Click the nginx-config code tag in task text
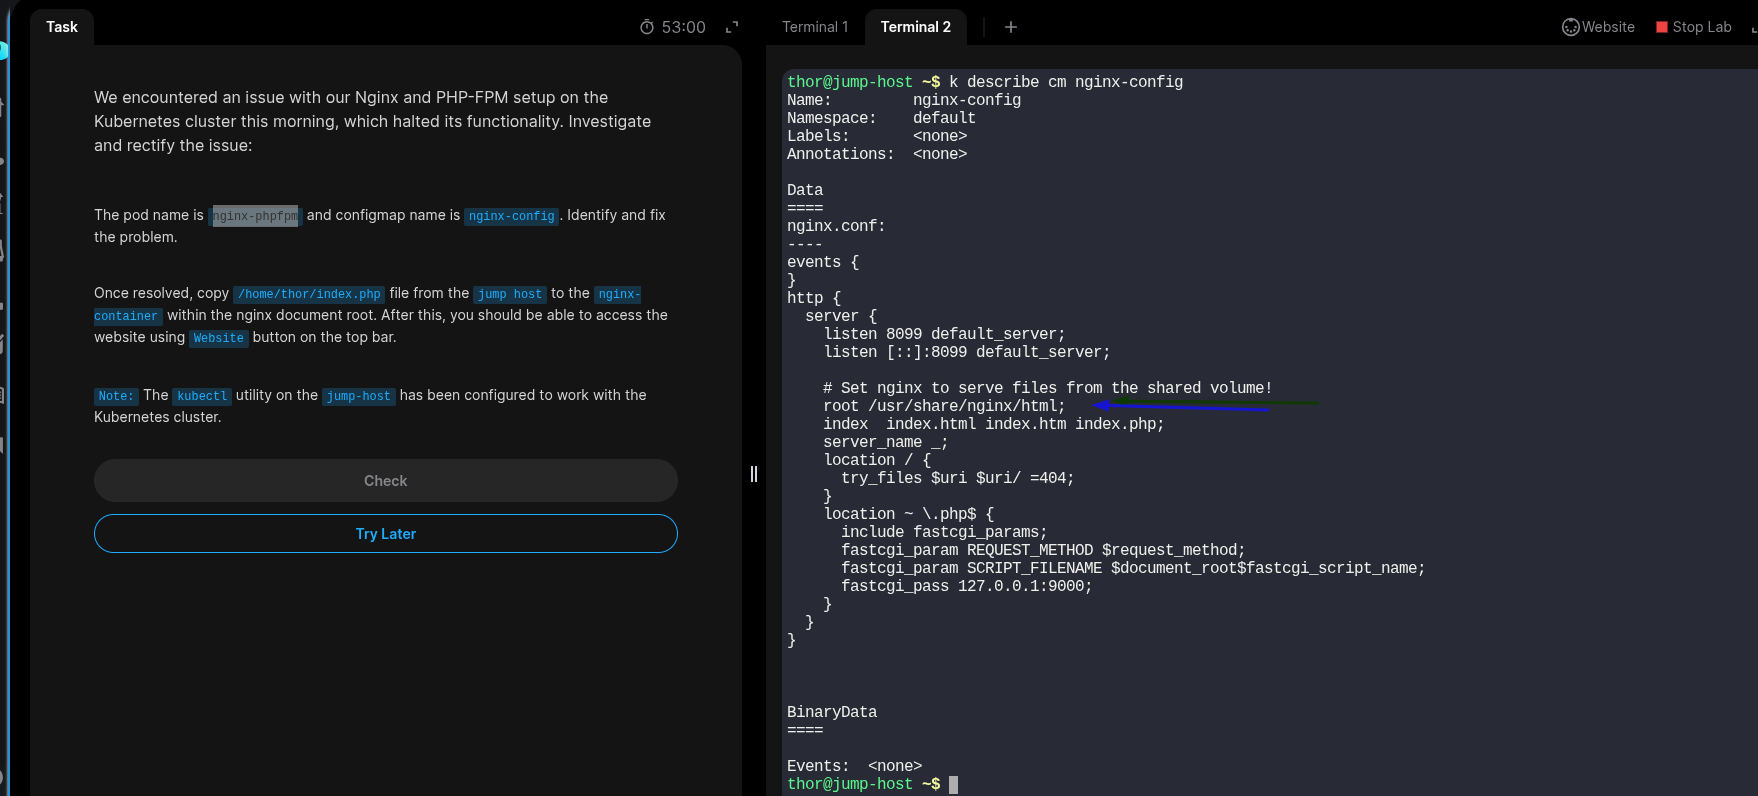 coord(511,216)
